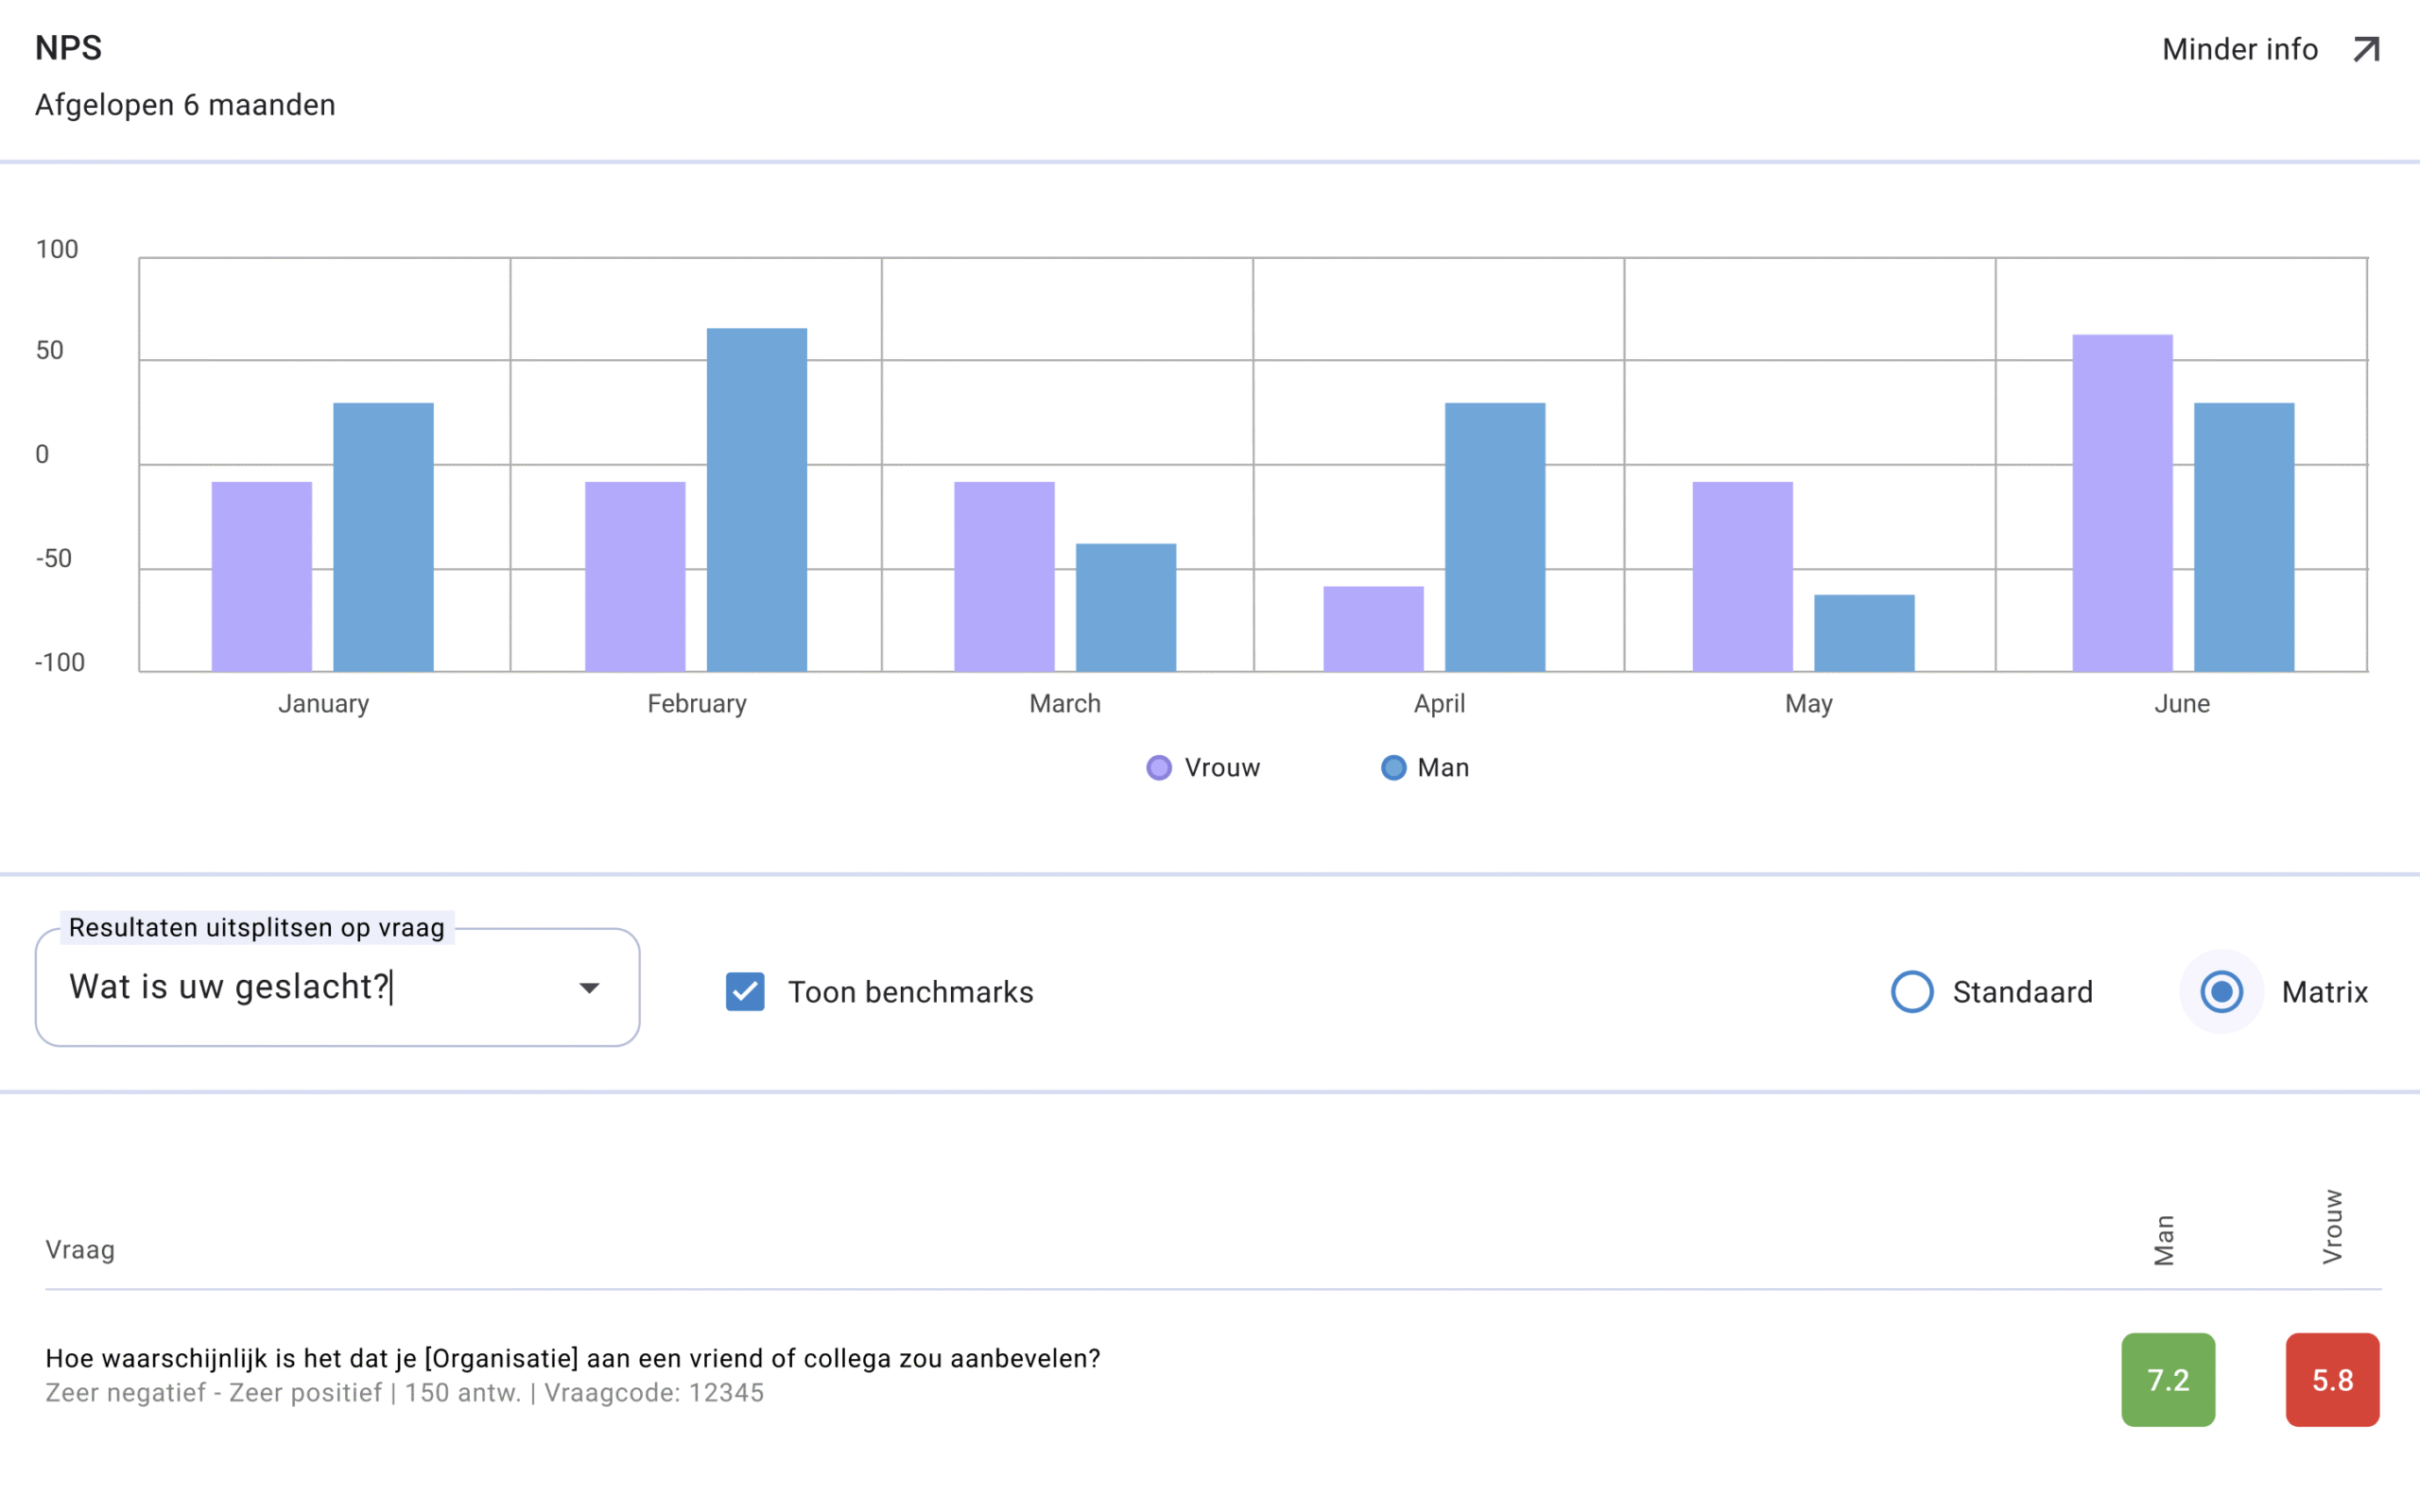The height and width of the screenshot is (1512, 2420).
Task: Click the Vrouw legend circle marker
Action: pos(1159,768)
